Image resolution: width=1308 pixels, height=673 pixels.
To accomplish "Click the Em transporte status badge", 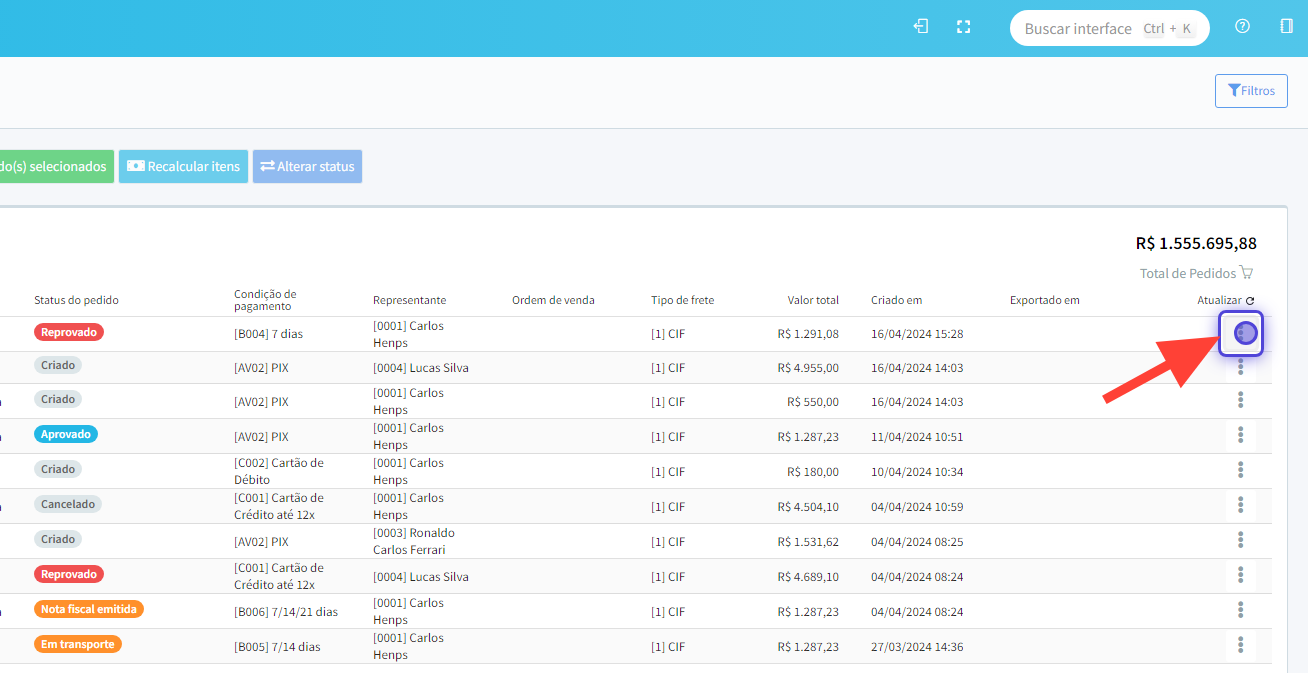I will (78, 644).
